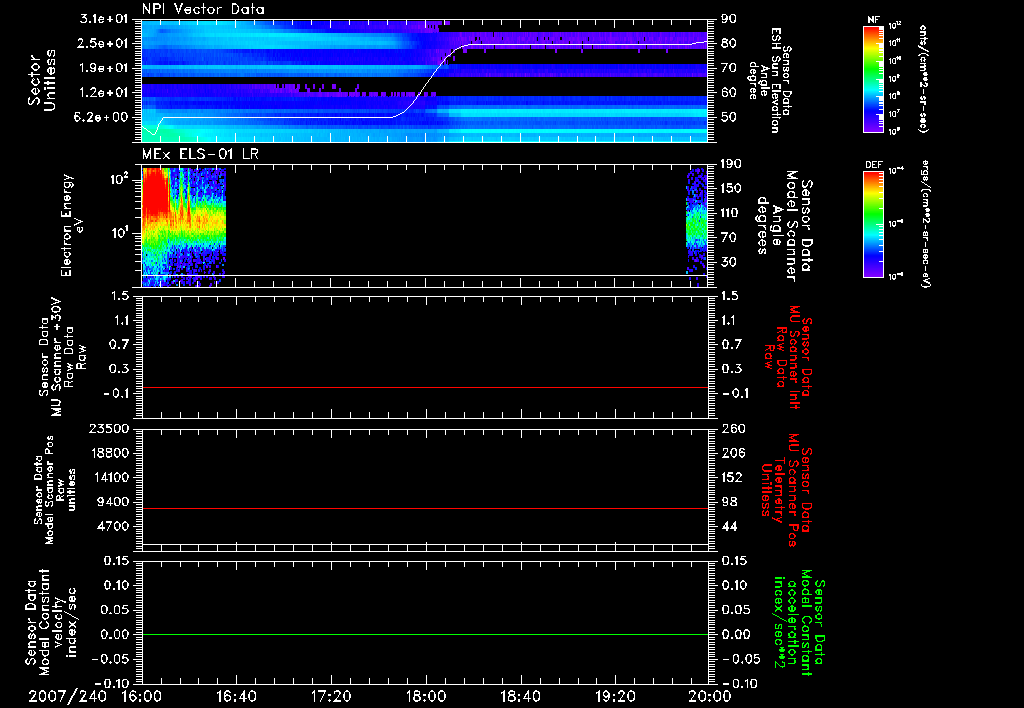The width and height of the screenshot is (1024, 708).
Task: Click the '6.2e+00' sector axis tick
Action: coord(103,117)
